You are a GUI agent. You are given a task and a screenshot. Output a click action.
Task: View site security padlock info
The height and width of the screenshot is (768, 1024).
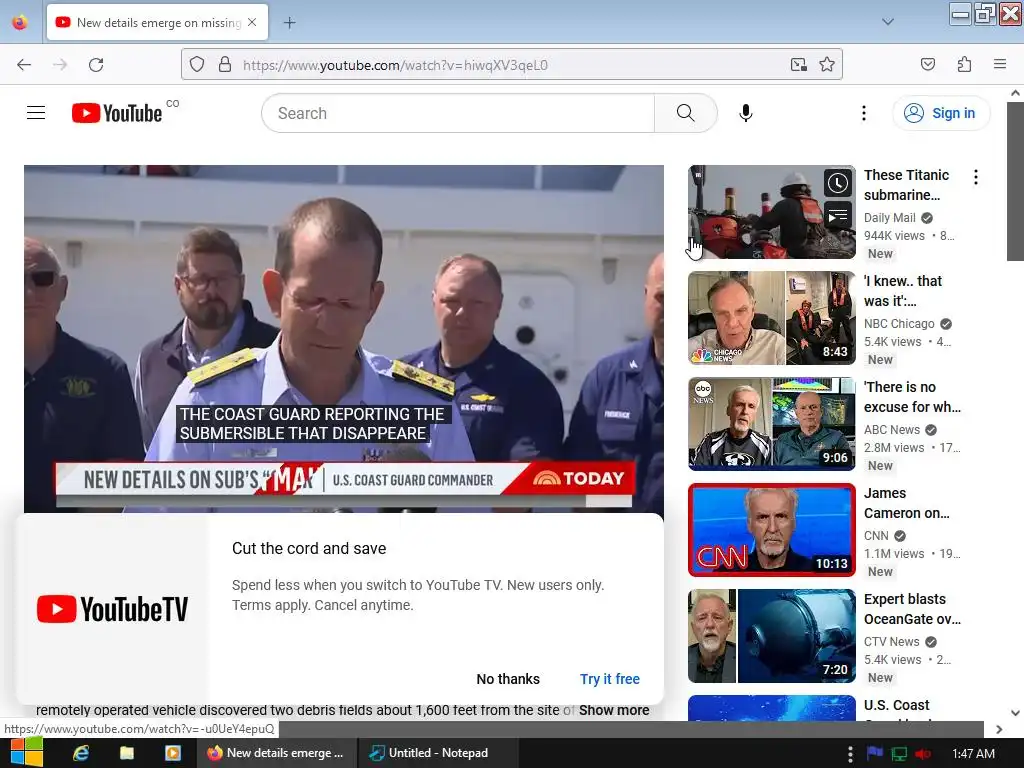pos(225,65)
